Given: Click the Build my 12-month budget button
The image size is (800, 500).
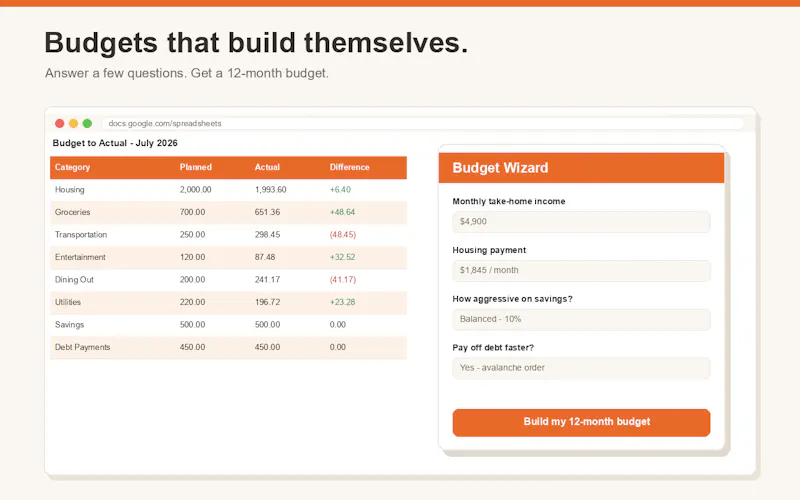Looking at the screenshot, I should point(581,422).
